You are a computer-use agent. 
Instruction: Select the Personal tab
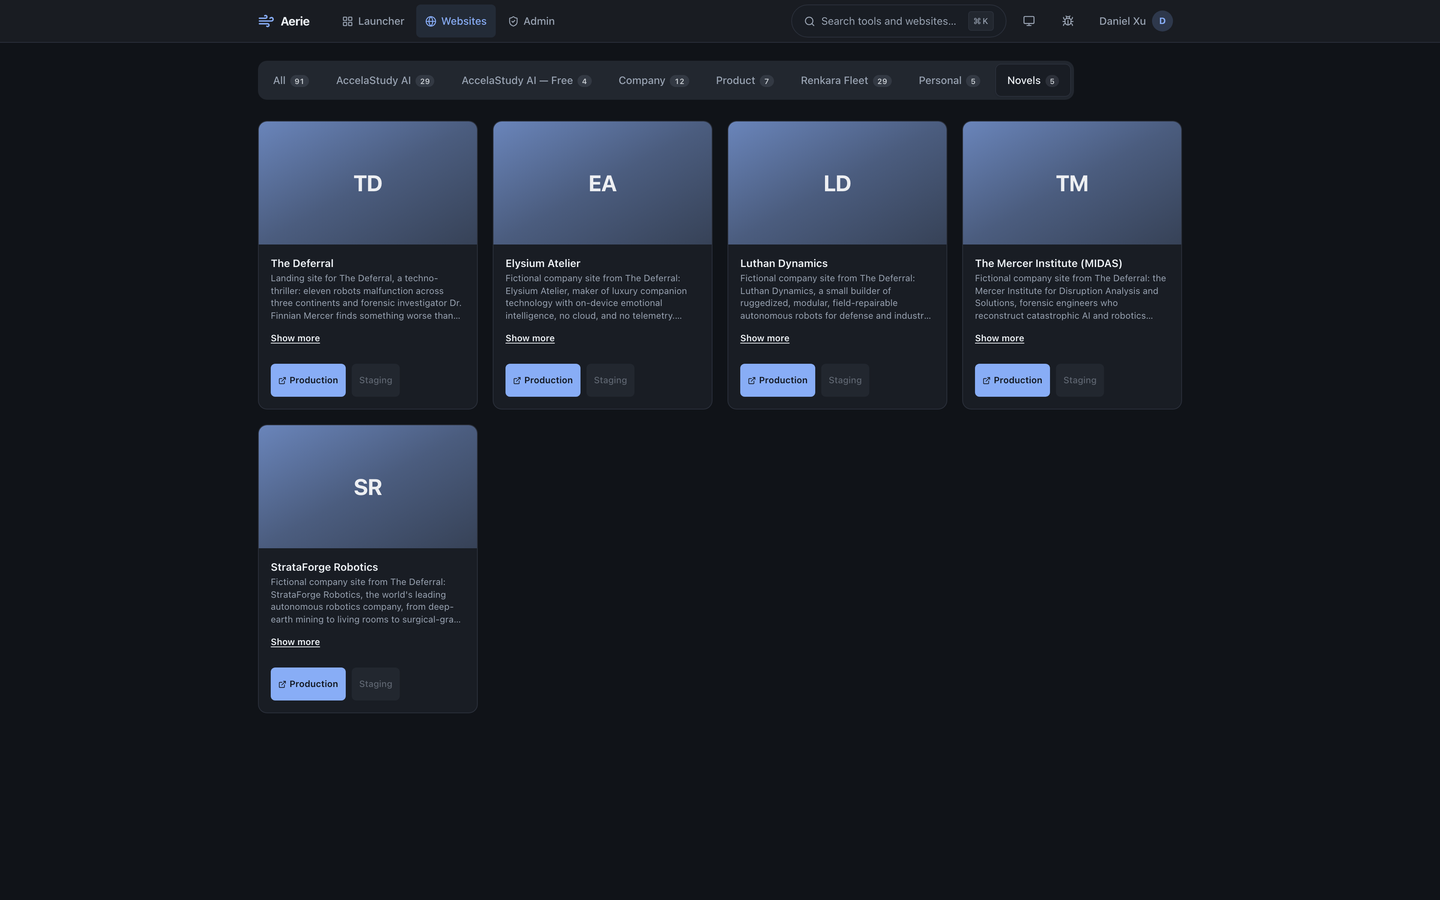948,81
